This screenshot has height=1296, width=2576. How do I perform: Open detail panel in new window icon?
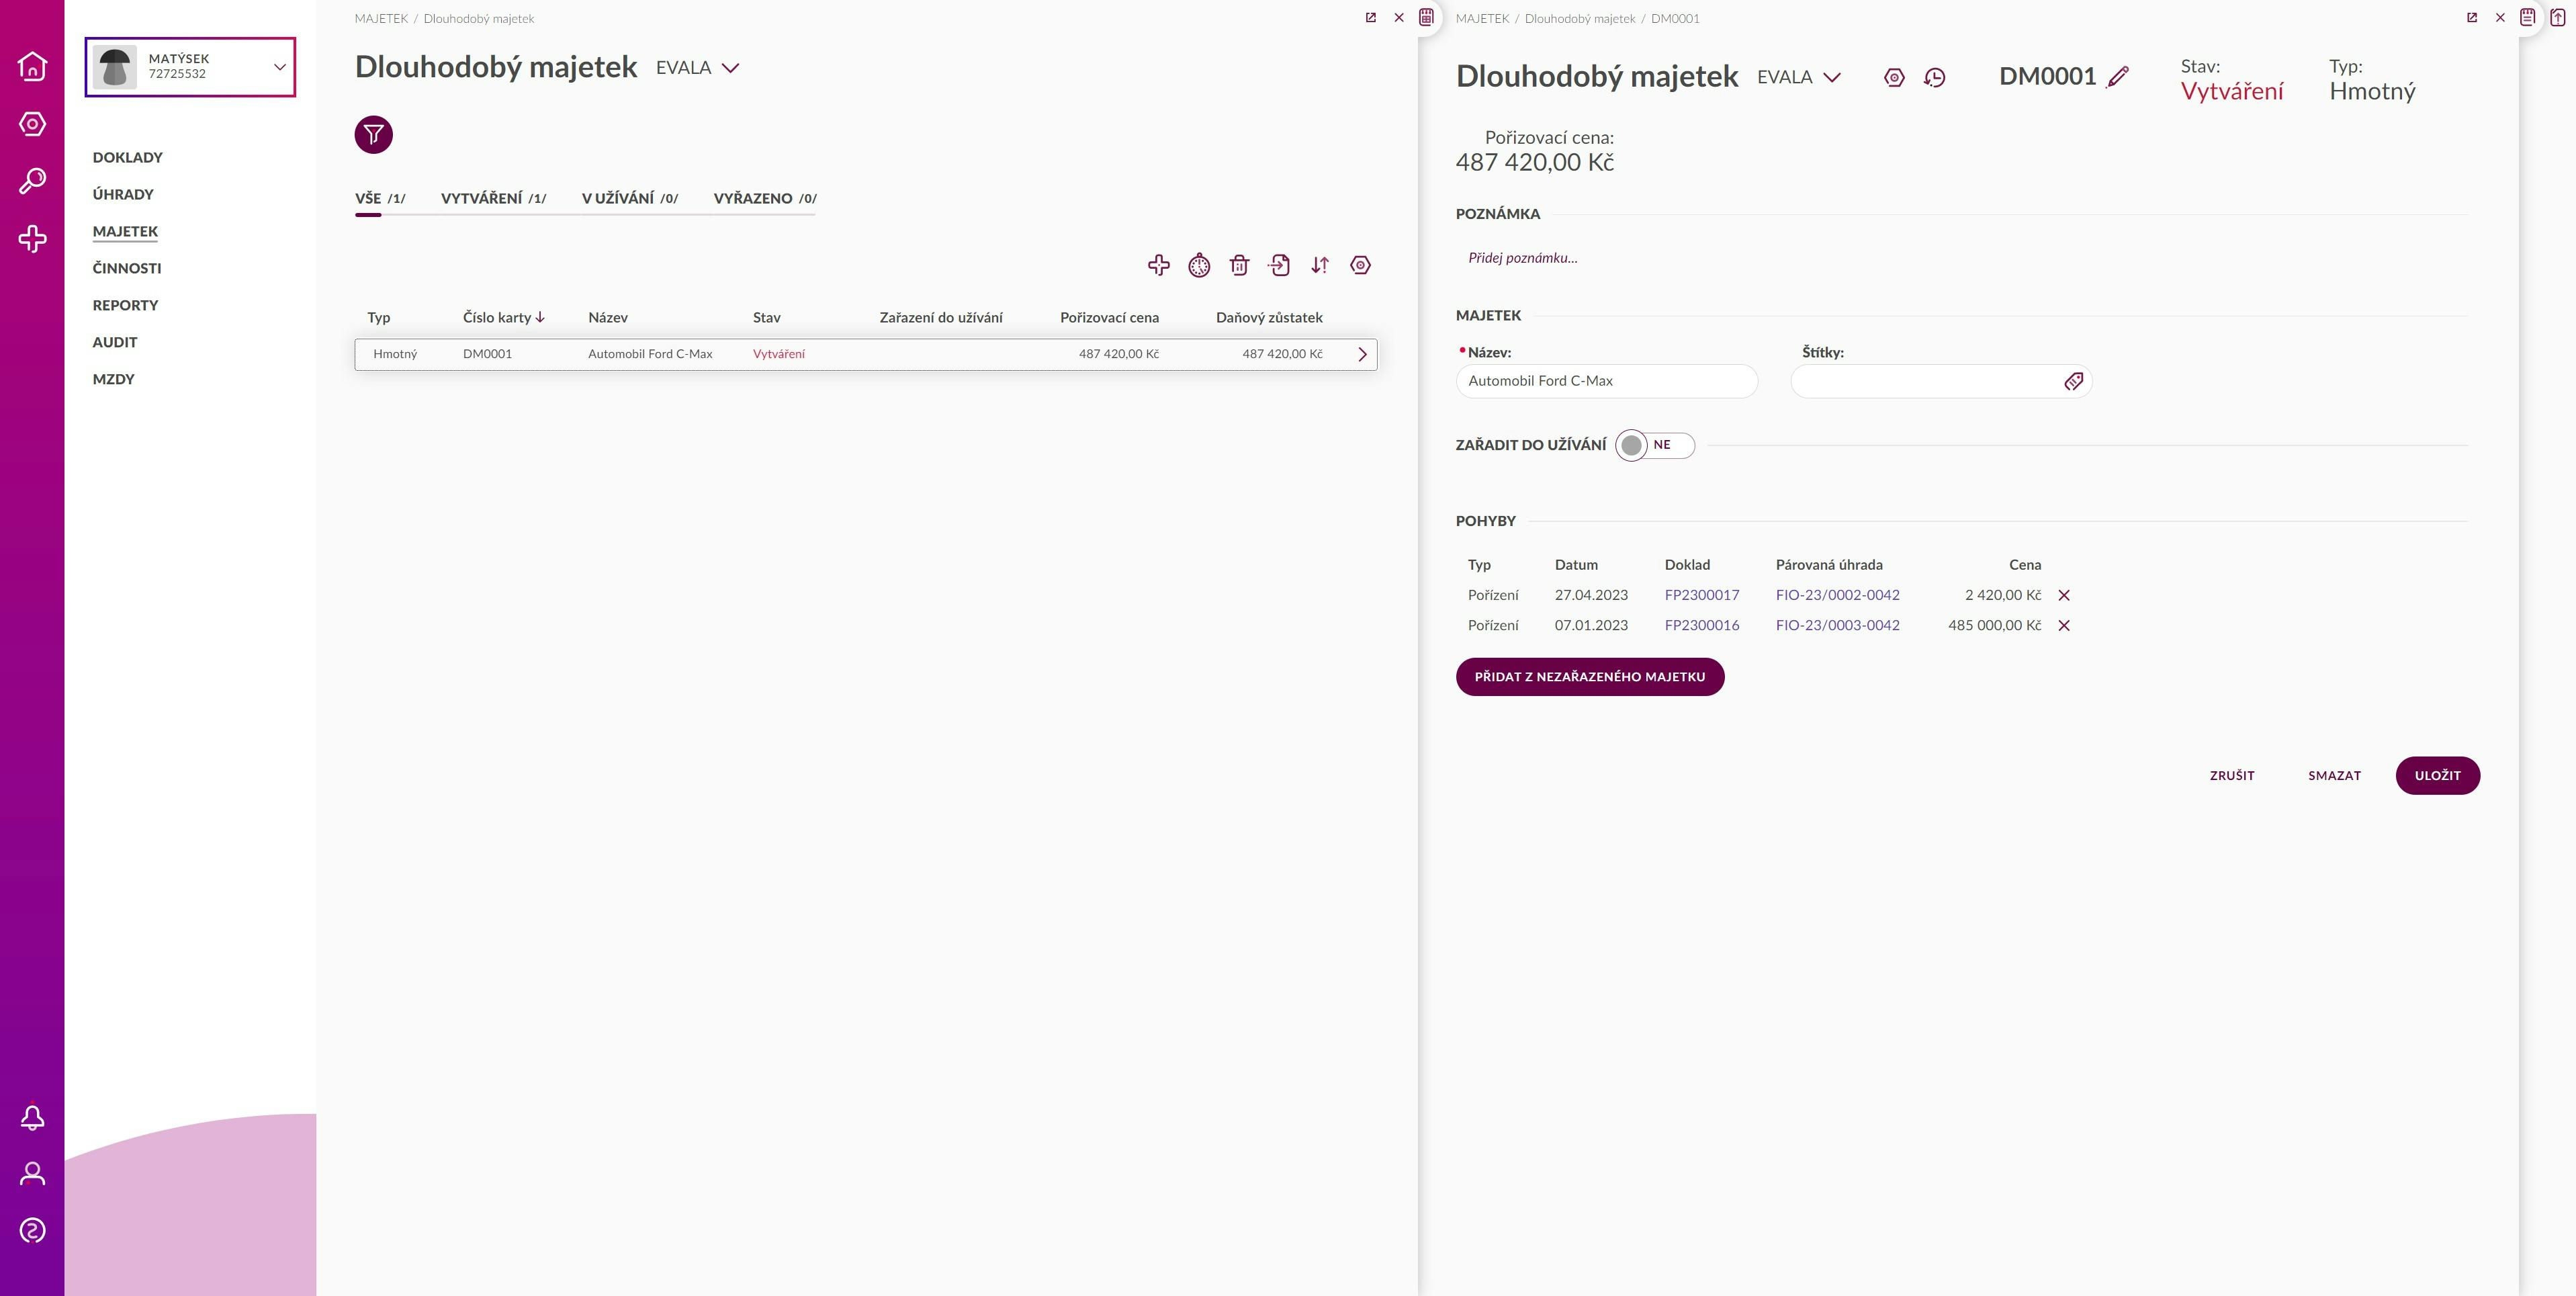coord(2471,18)
